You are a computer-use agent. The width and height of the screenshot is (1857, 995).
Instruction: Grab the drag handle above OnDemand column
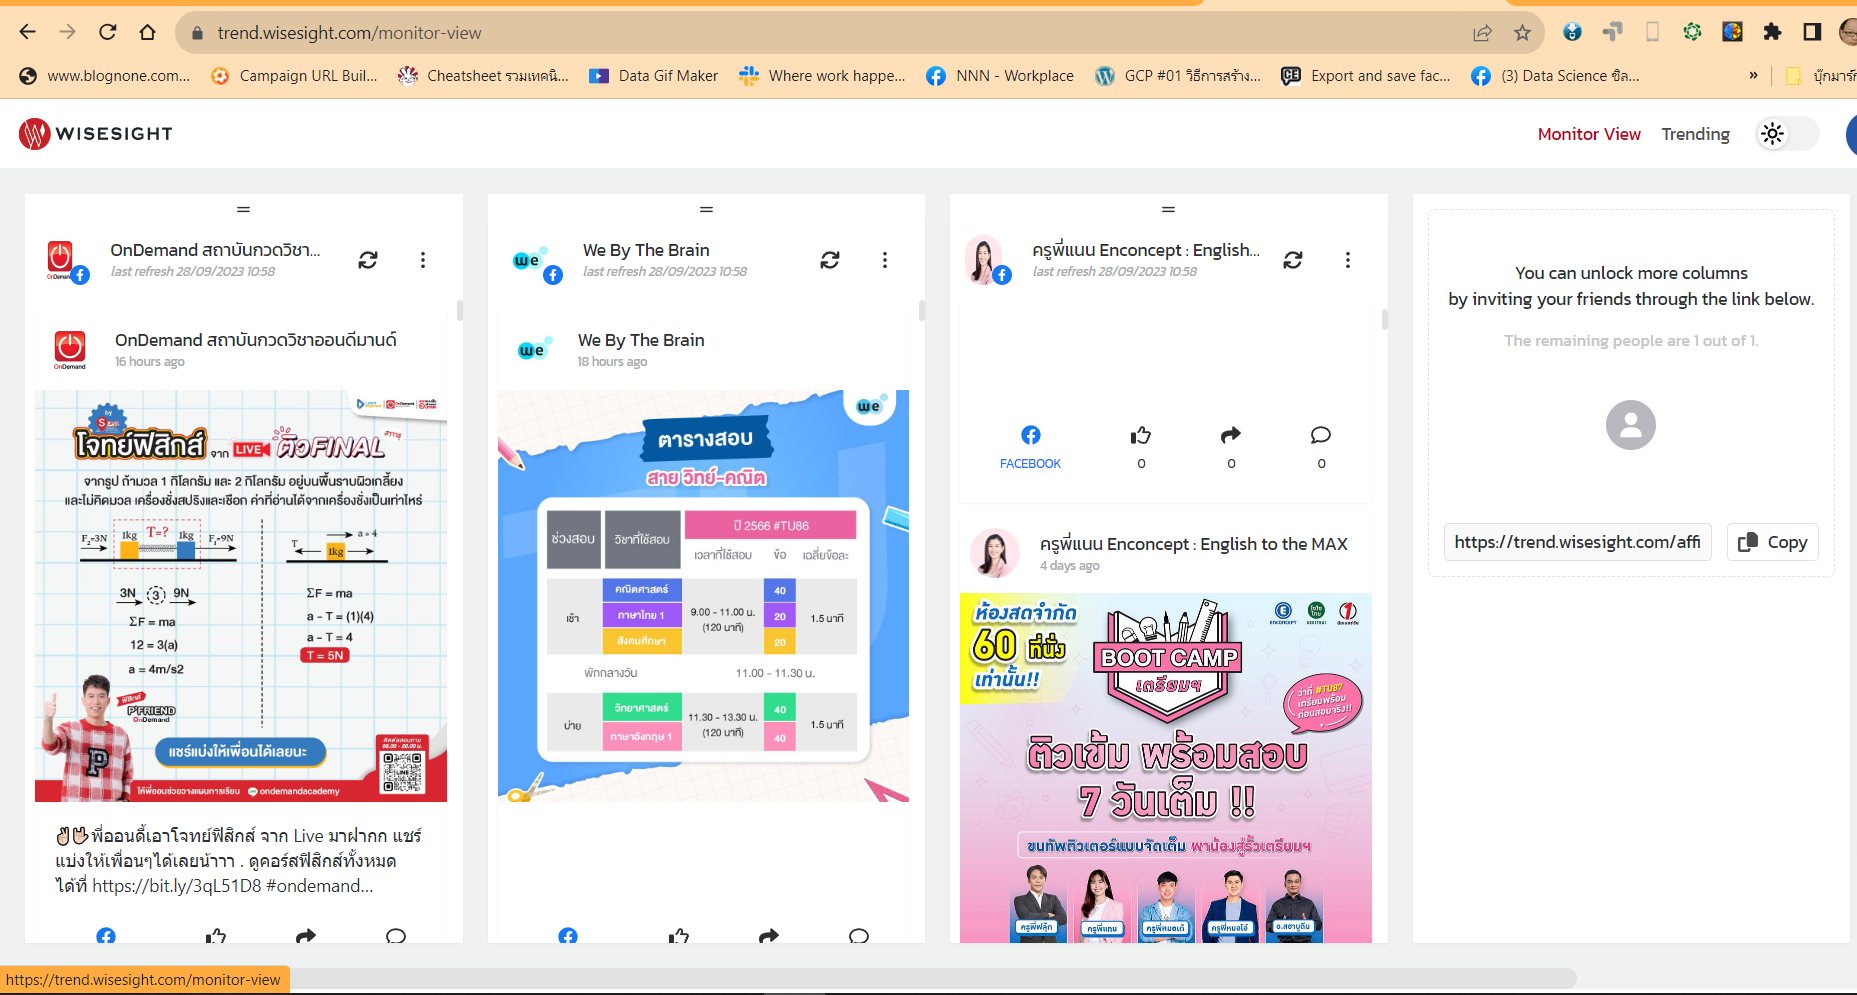(x=243, y=209)
